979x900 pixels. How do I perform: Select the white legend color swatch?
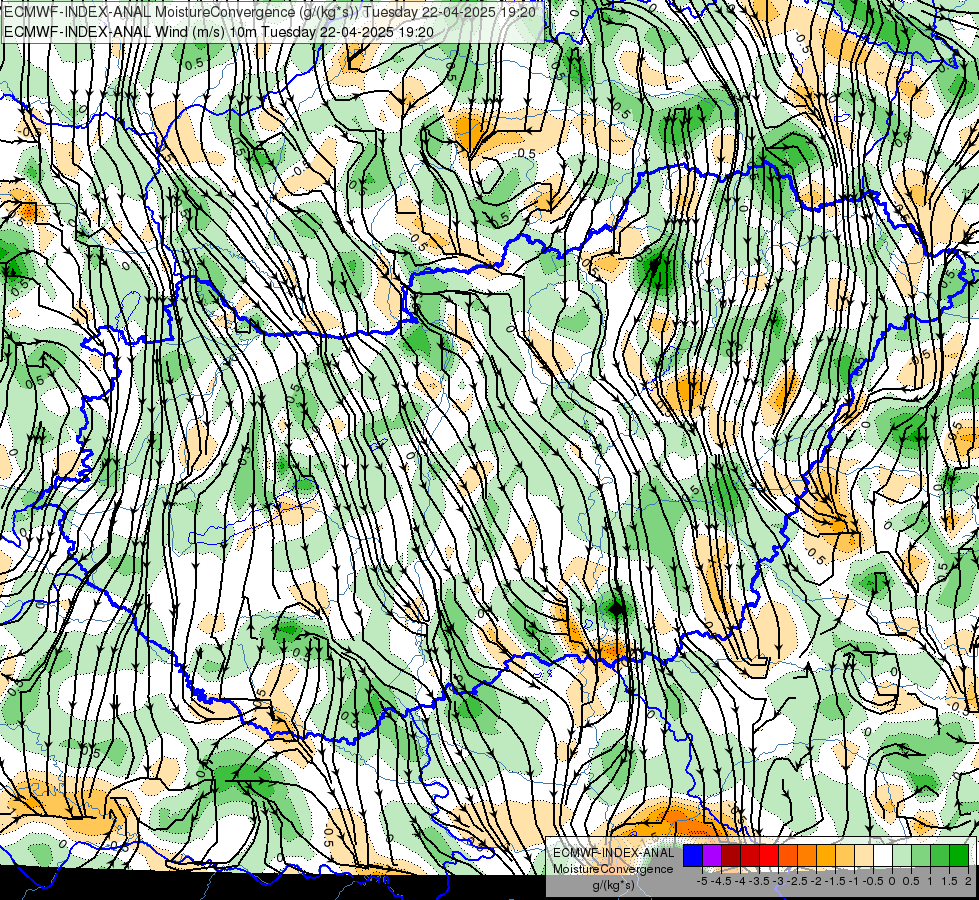click(x=883, y=856)
